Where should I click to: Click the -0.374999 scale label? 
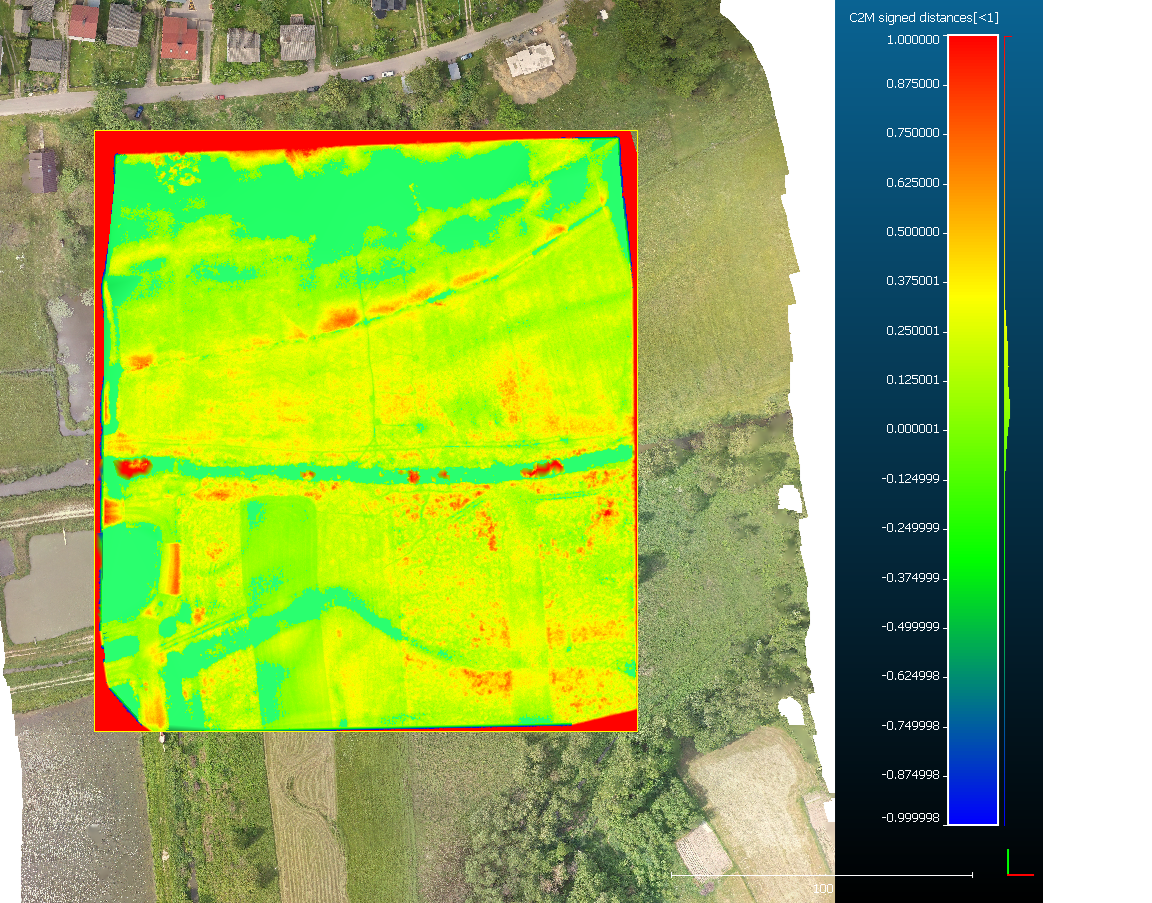[x=910, y=578]
